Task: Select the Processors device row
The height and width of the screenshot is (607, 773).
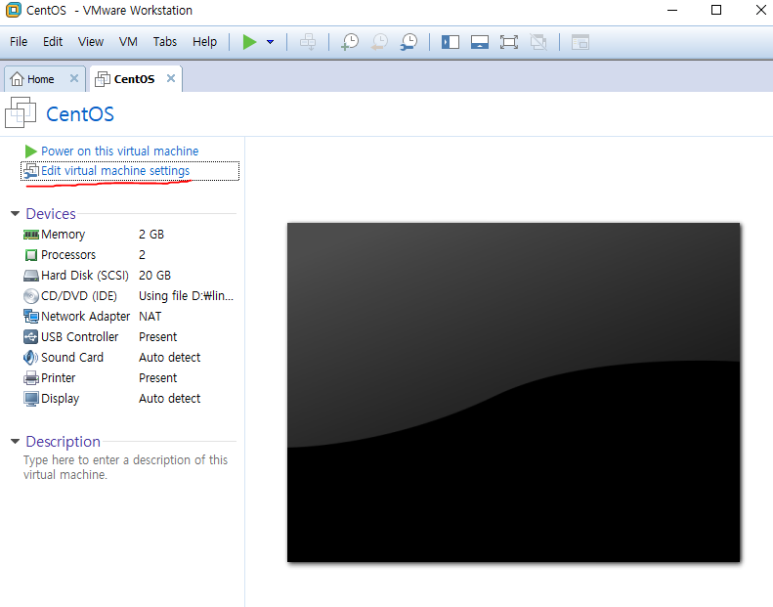Action: [128, 255]
